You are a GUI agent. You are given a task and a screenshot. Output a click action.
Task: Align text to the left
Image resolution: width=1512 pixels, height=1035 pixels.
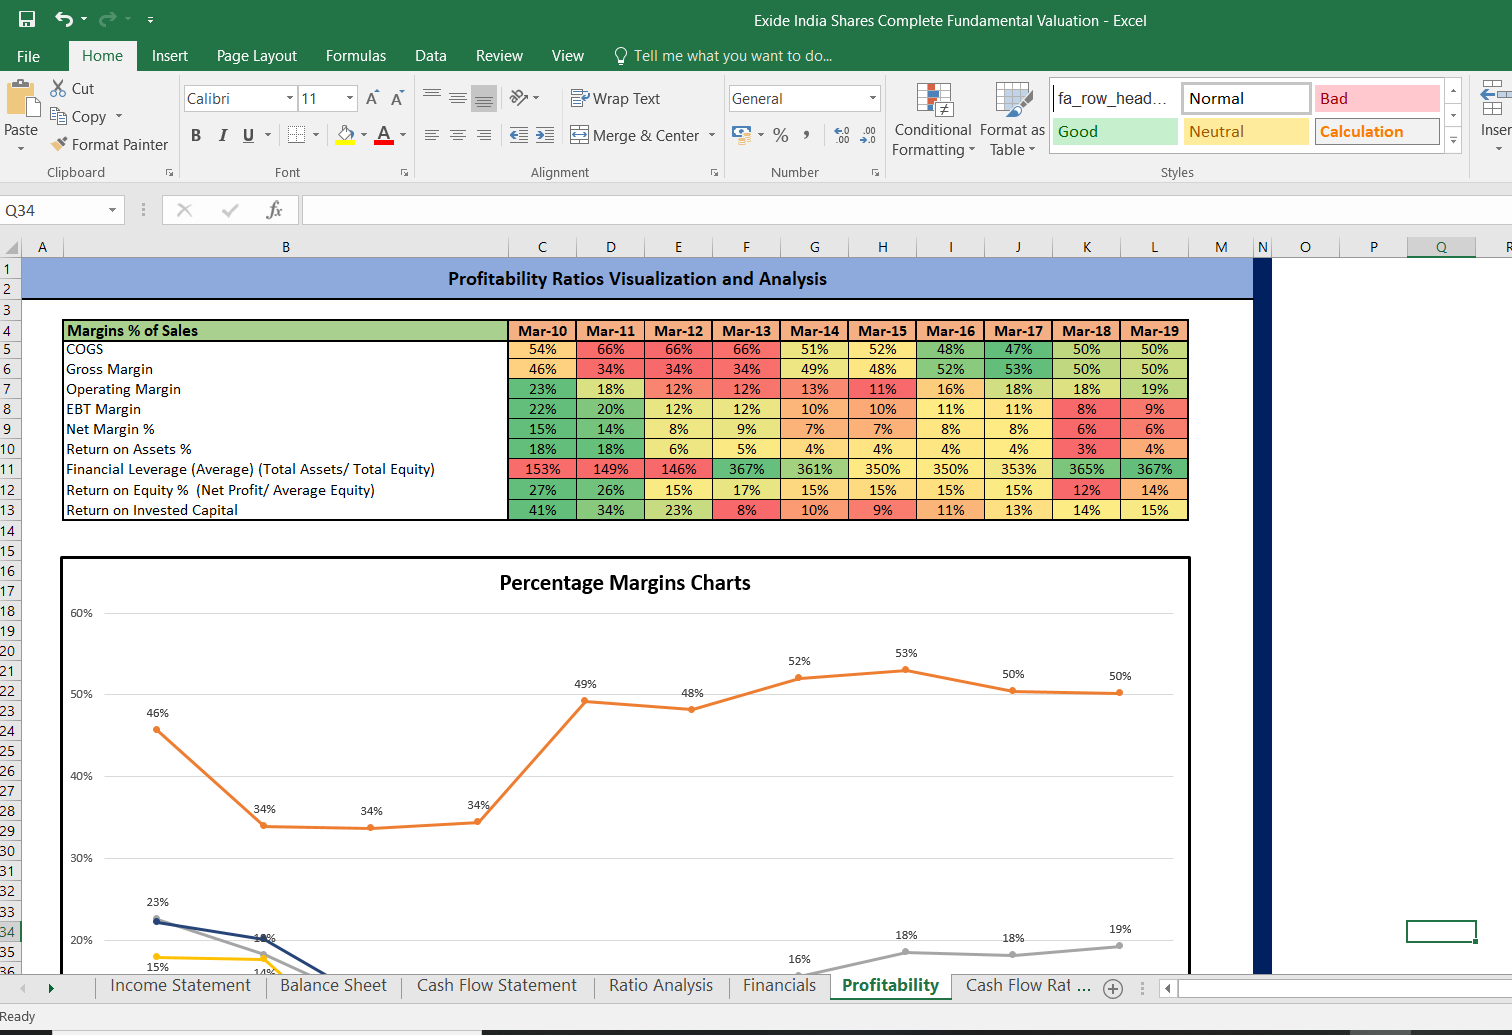[432, 135]
